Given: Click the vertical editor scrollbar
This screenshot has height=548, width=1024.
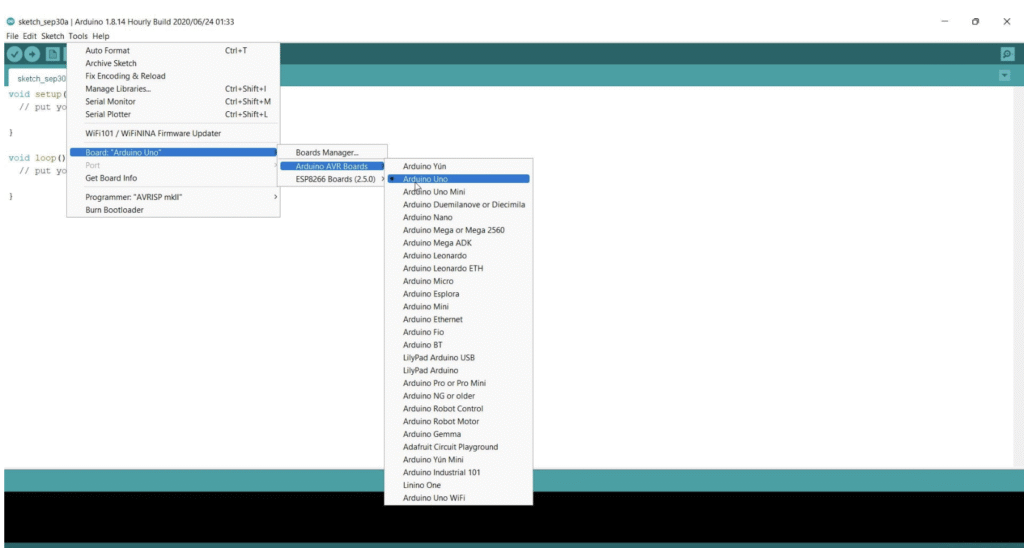Looking at the screenshot, I should tap(1018, 270).
